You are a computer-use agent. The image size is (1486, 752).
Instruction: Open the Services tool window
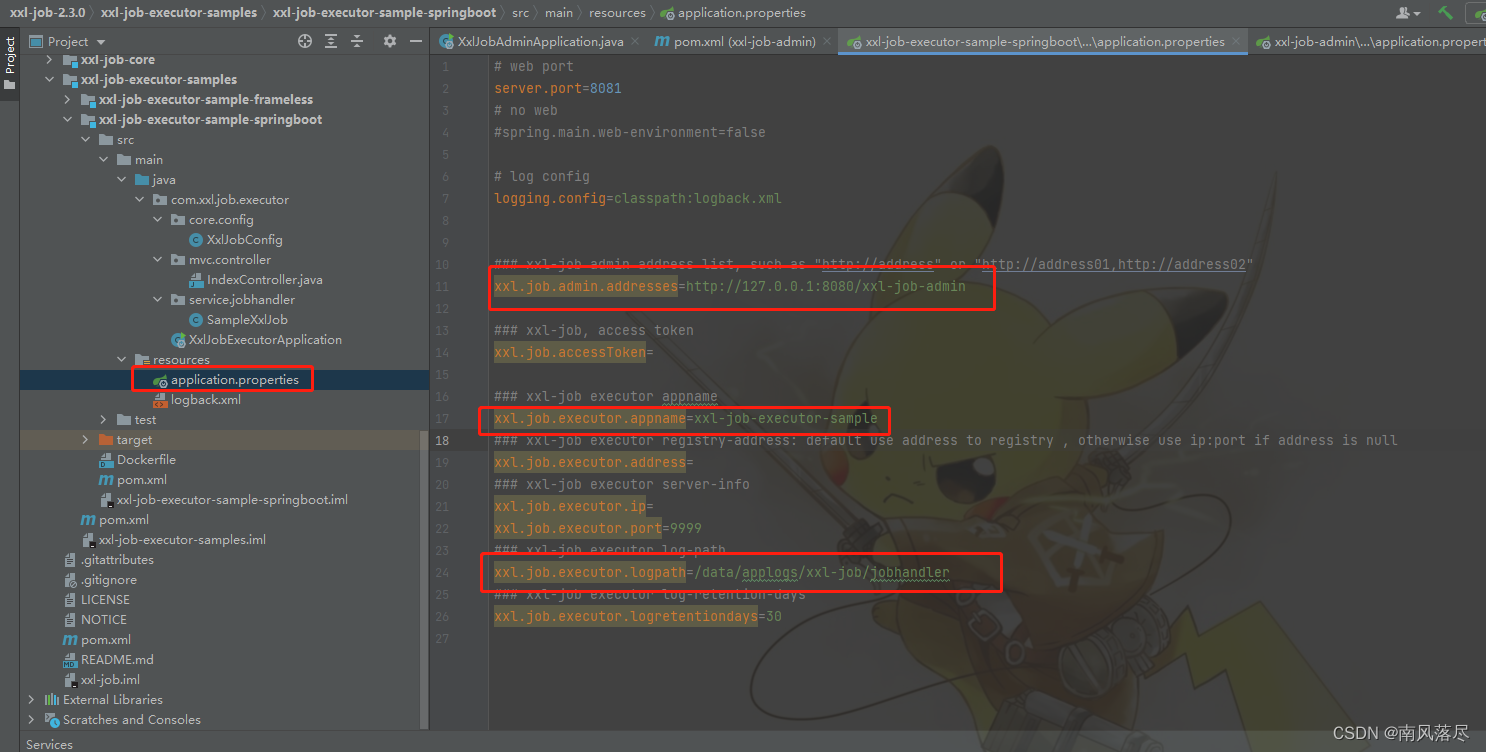[x=49, y=744]
